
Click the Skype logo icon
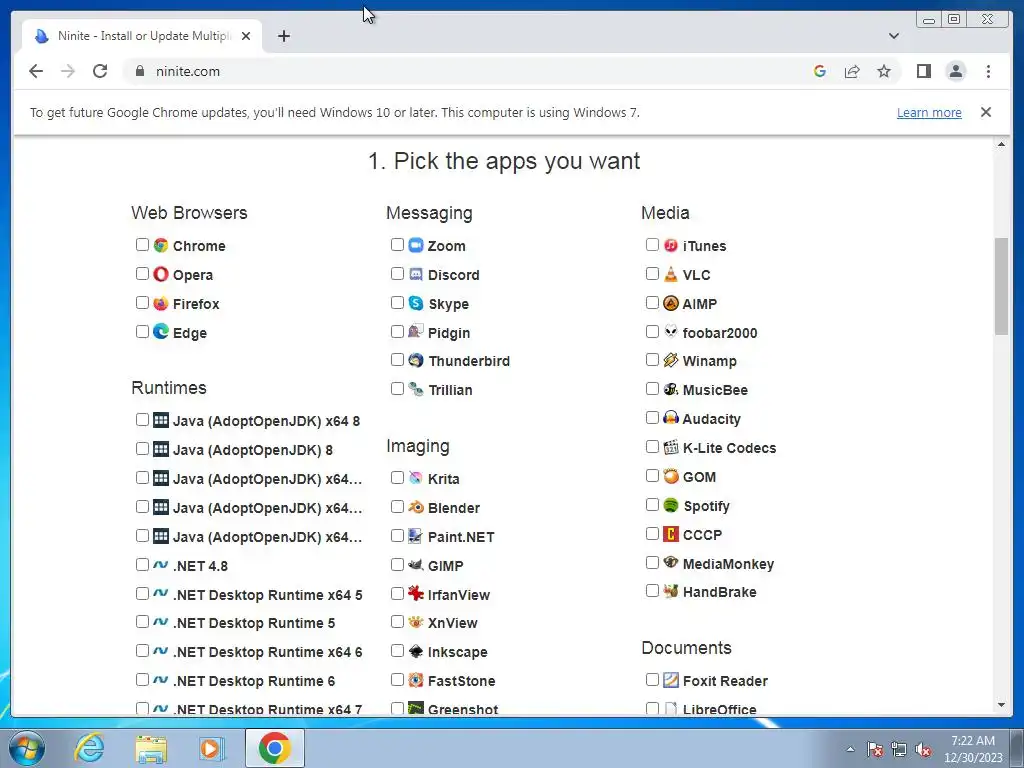(x=416, y=303)
